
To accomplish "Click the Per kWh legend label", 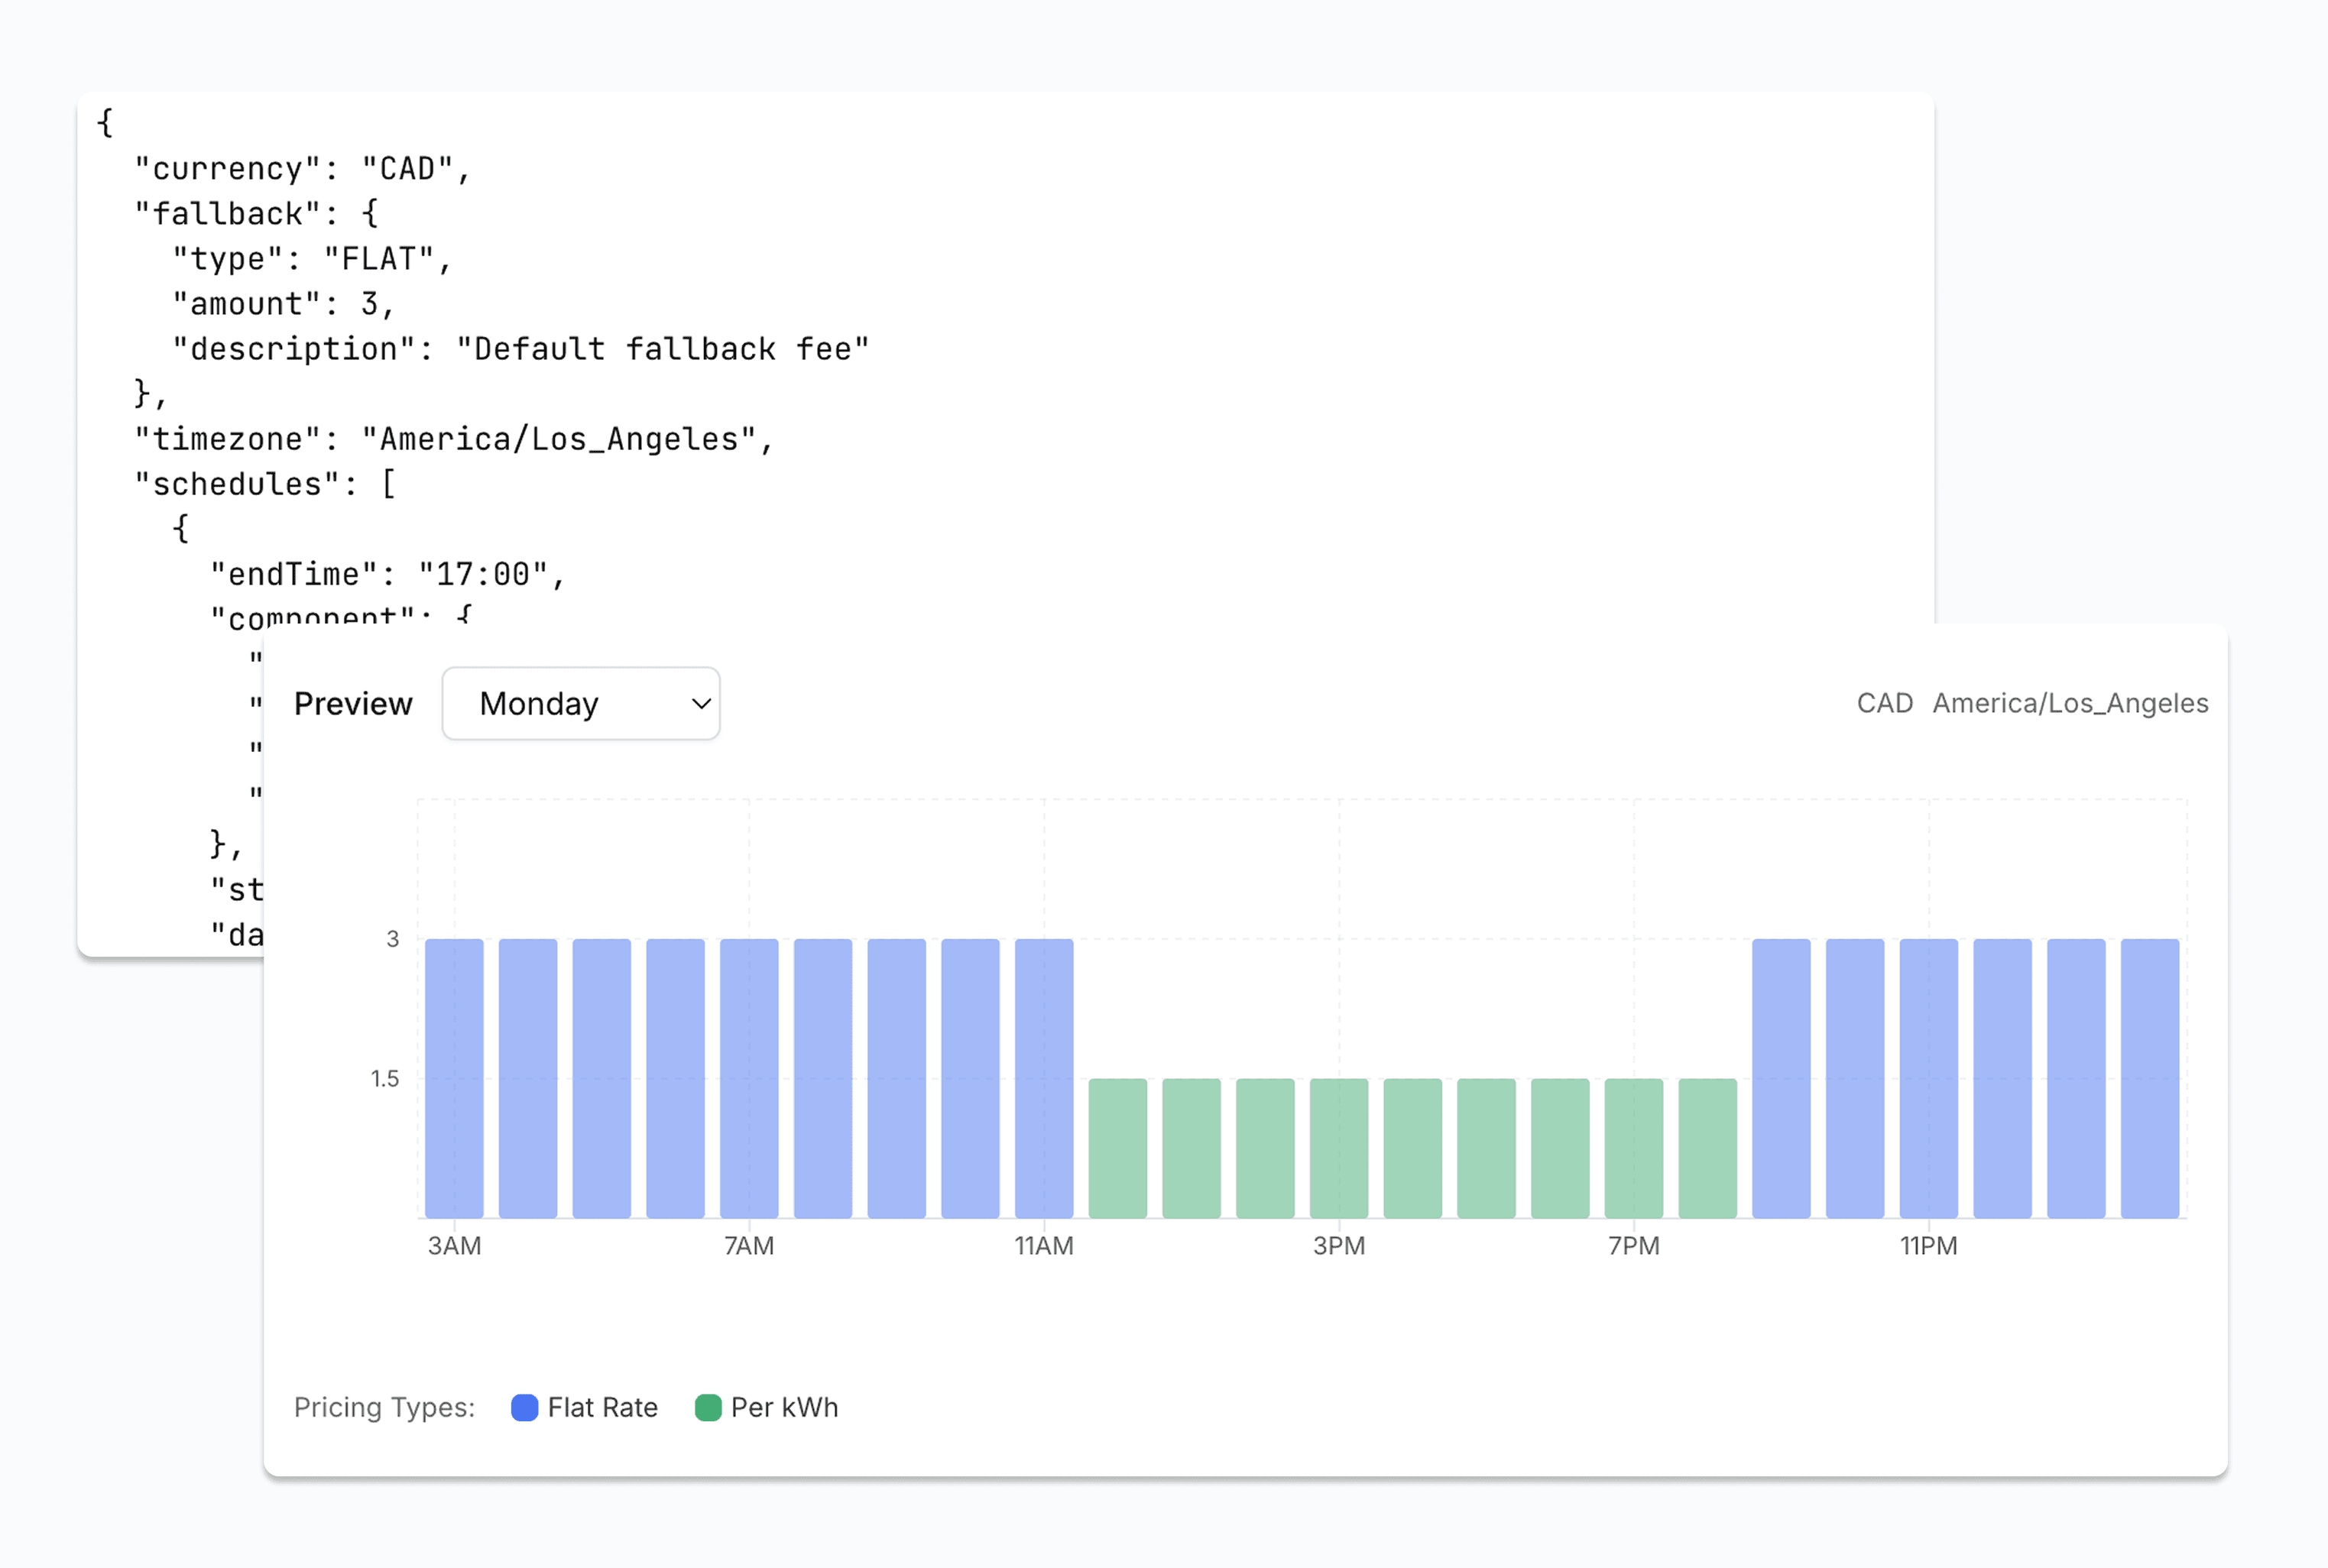I will point(784,1407).
